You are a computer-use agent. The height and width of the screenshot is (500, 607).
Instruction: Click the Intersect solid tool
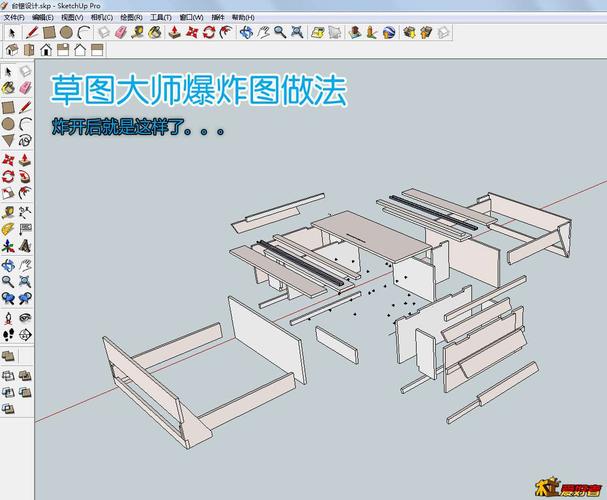(x=8, y=375)
